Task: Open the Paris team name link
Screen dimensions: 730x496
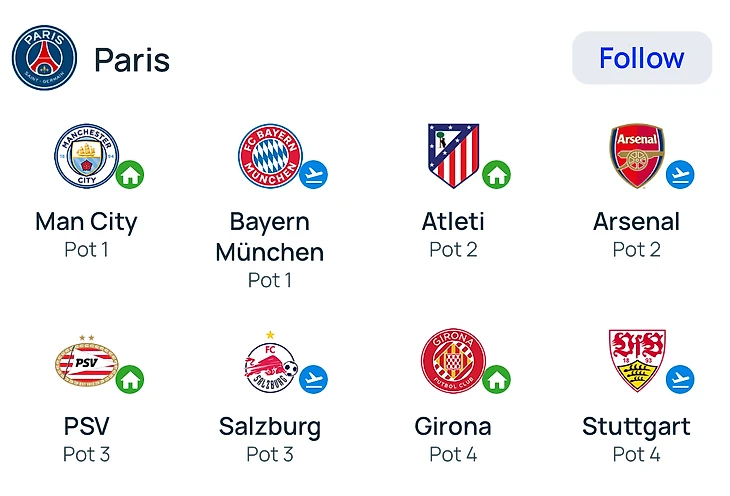Action: [132, 60]
